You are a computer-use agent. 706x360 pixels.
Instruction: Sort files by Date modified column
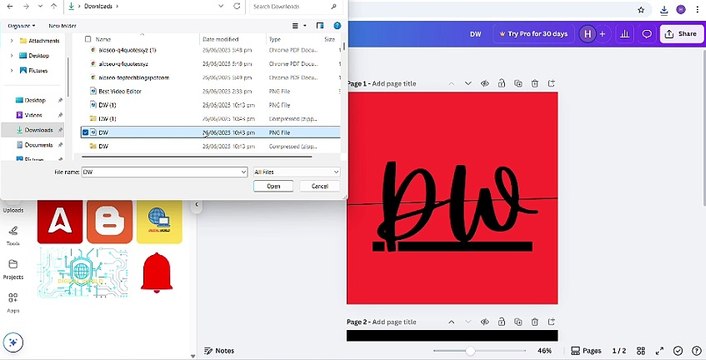point(220,40)
